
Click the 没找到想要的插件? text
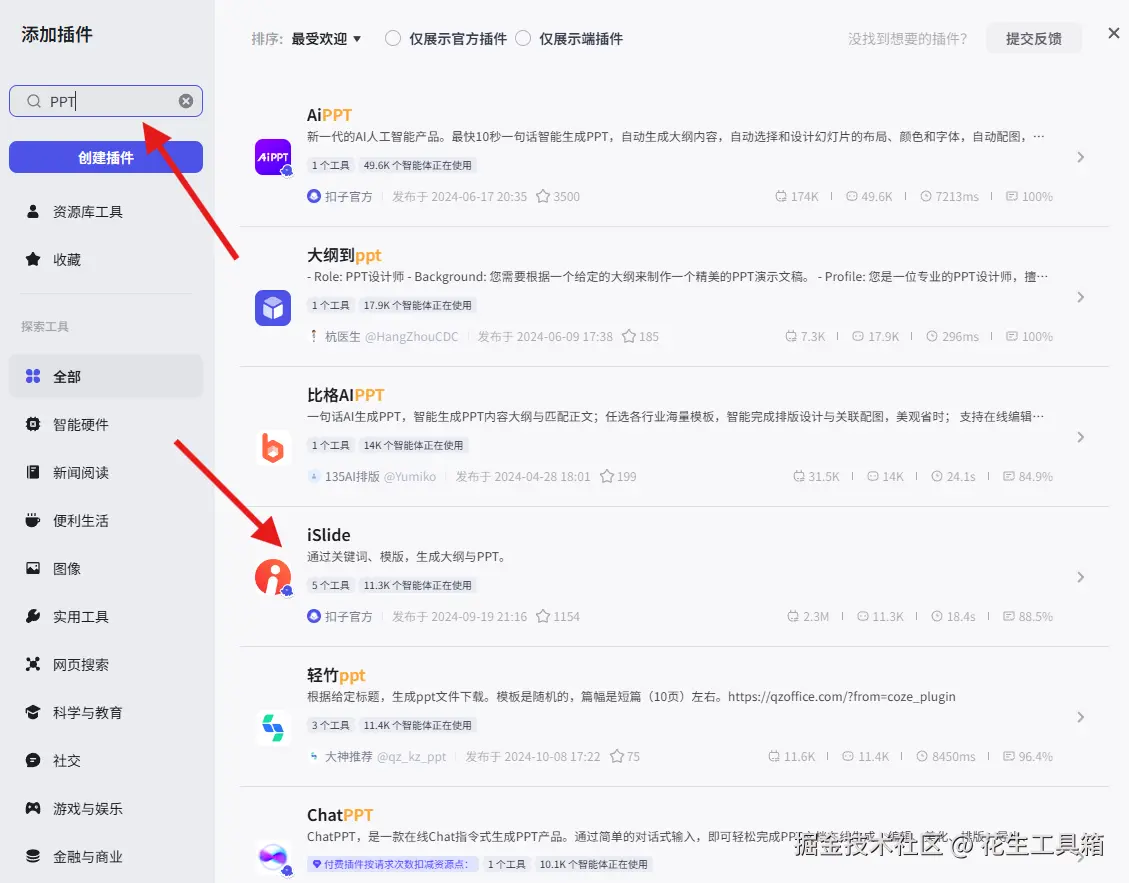(x=907, y=39)
